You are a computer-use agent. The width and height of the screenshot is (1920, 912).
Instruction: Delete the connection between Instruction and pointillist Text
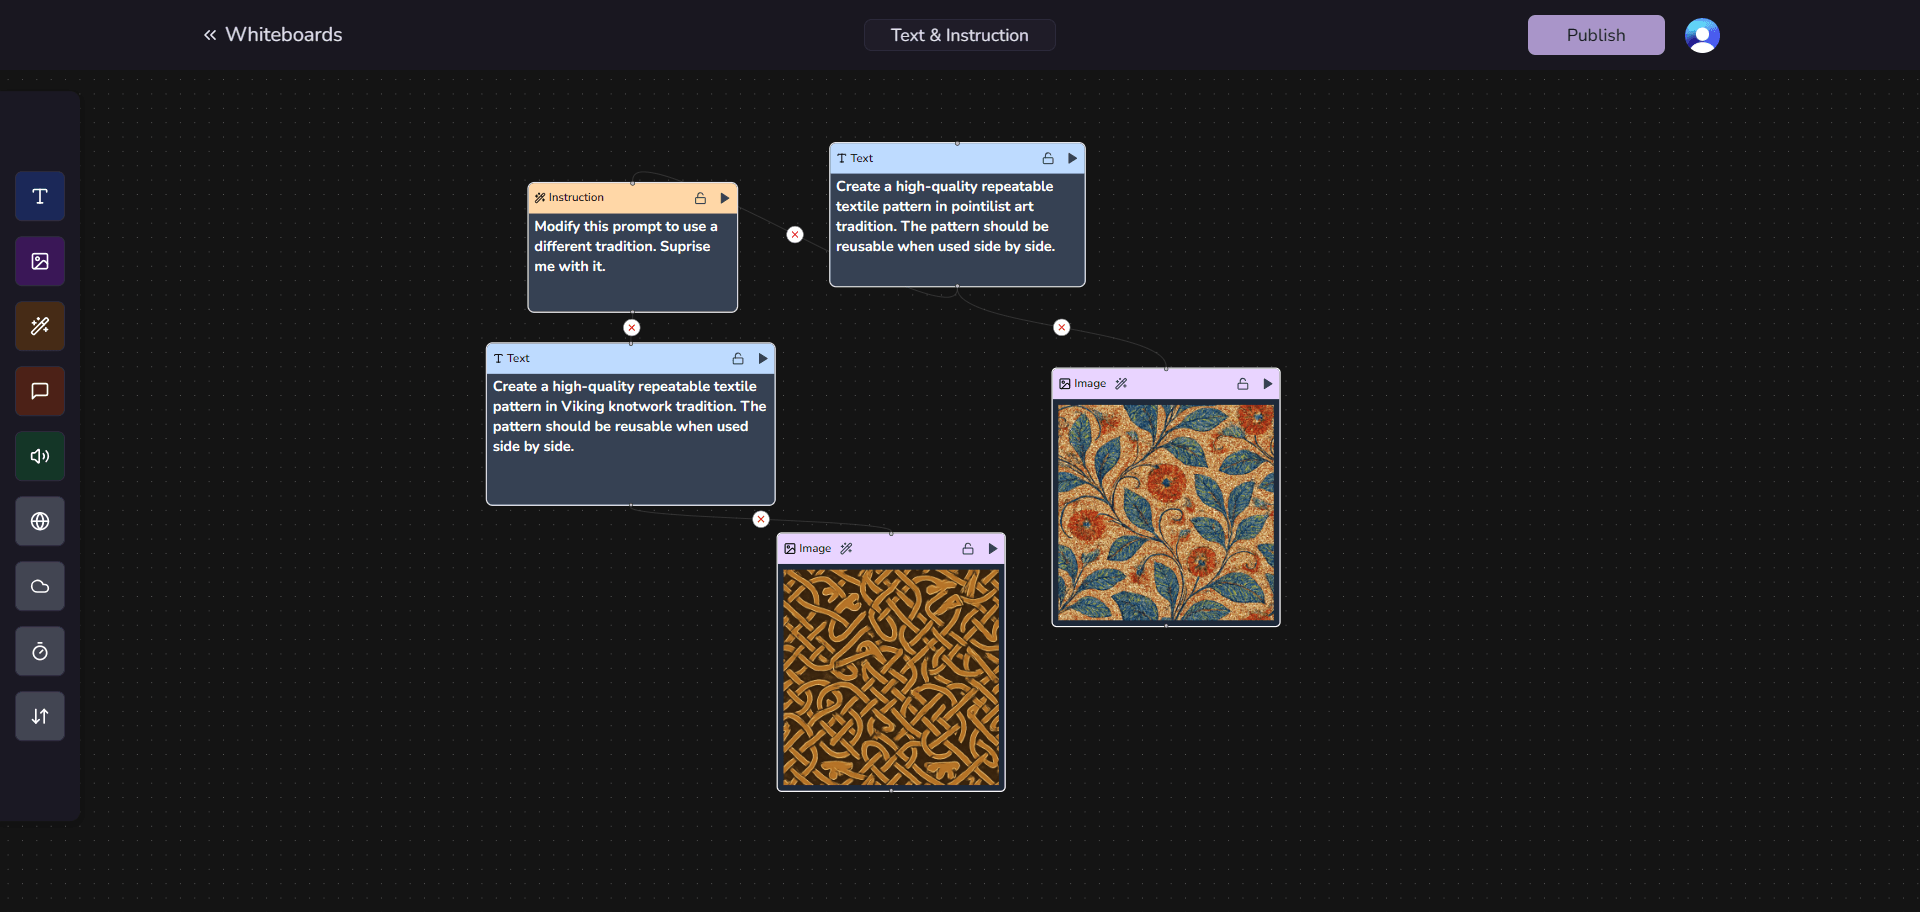pyautogui.click(x=795, y=235)
